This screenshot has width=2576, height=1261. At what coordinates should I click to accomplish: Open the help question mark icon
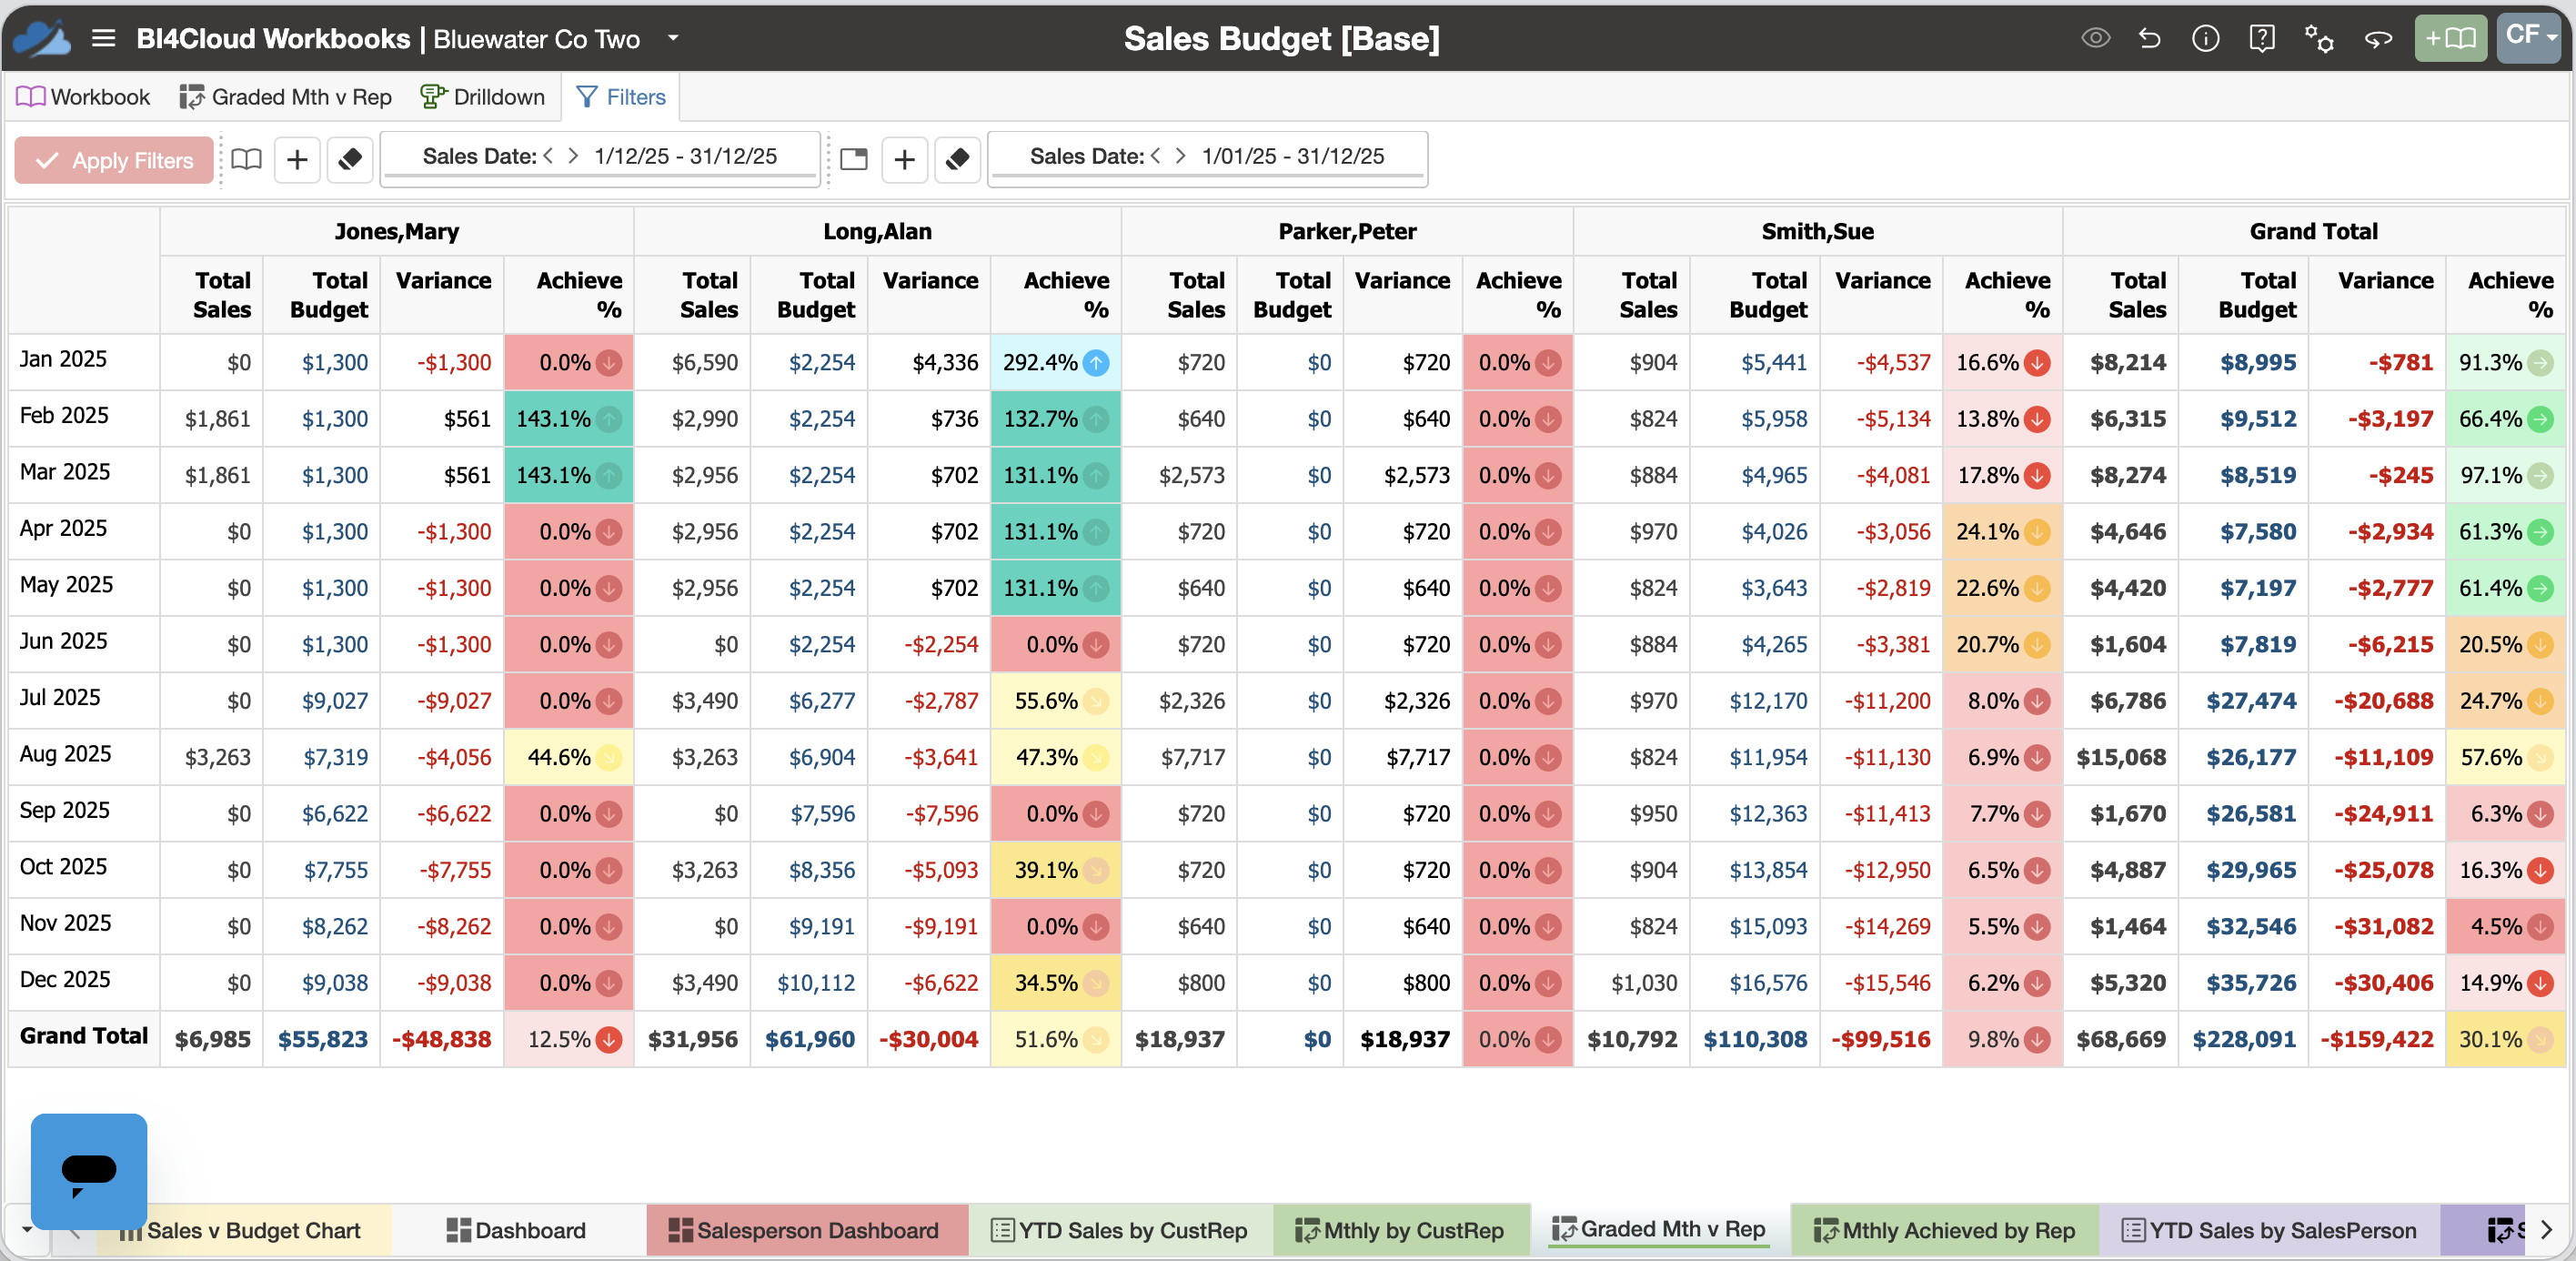click(2261, 38)
